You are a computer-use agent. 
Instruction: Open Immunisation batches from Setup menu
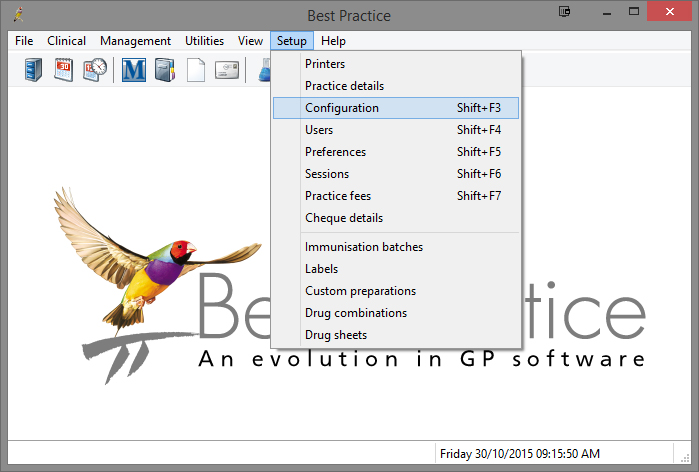[x=364, y=247]
